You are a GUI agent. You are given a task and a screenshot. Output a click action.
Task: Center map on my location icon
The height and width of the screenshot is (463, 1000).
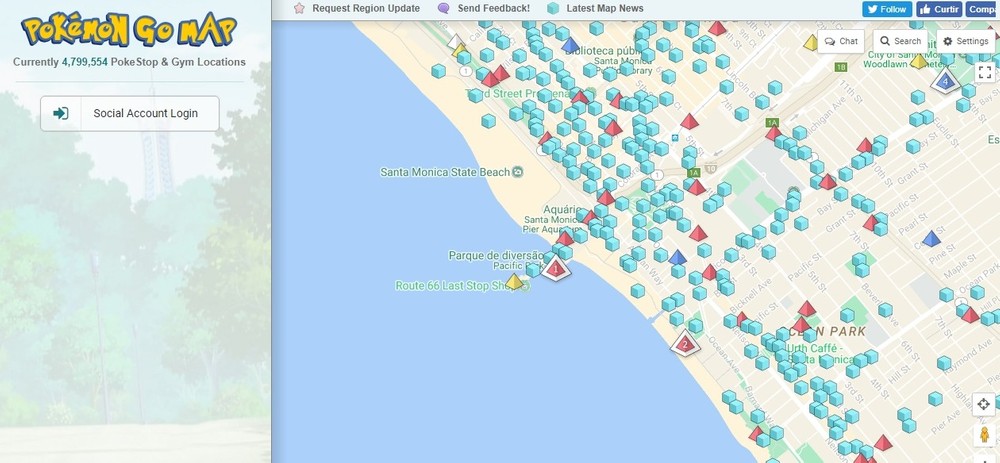point(983,404)
